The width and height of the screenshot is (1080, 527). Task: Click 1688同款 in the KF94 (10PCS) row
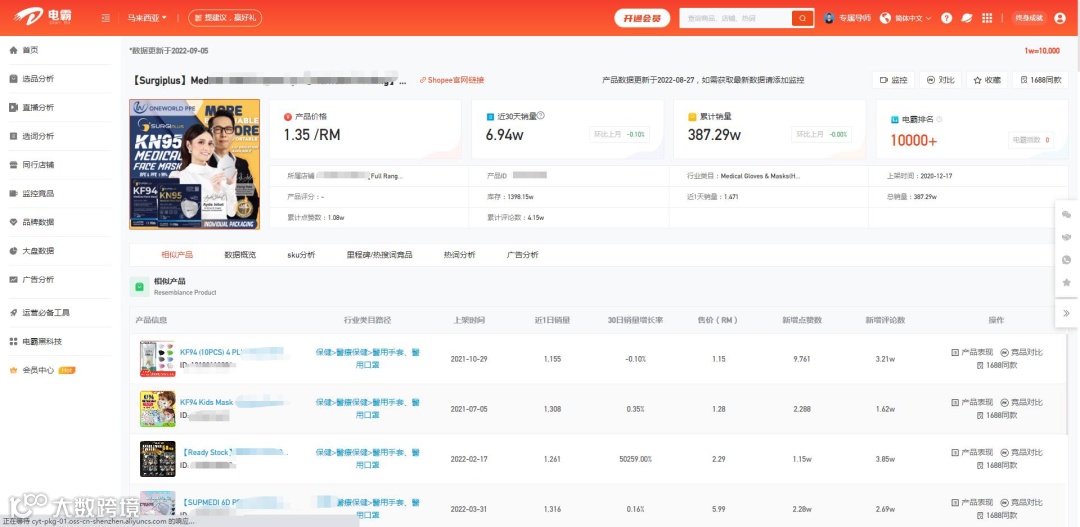click(x=997, y=365)
